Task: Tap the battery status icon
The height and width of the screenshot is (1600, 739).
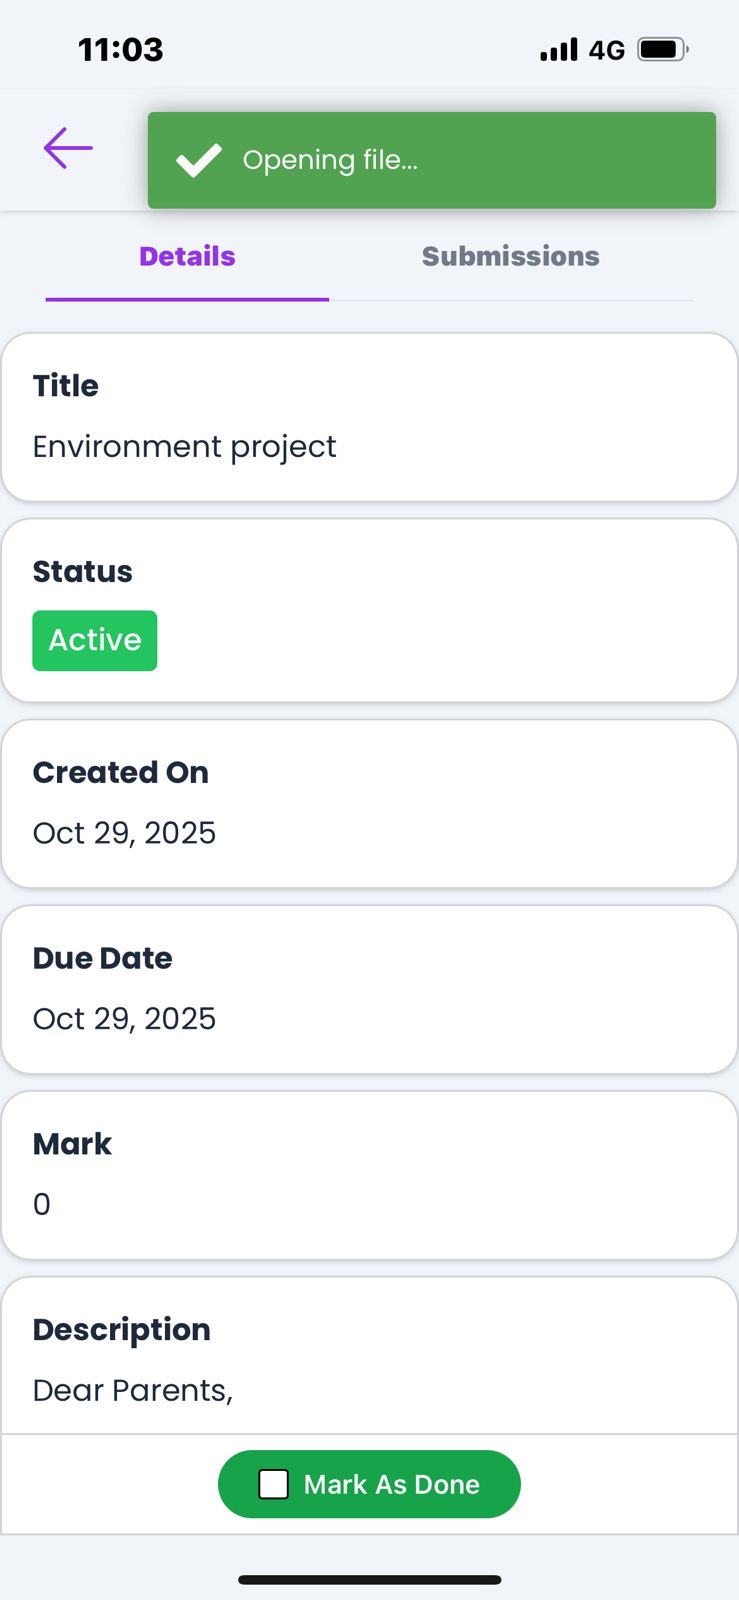Action: (x=662, y=49)
